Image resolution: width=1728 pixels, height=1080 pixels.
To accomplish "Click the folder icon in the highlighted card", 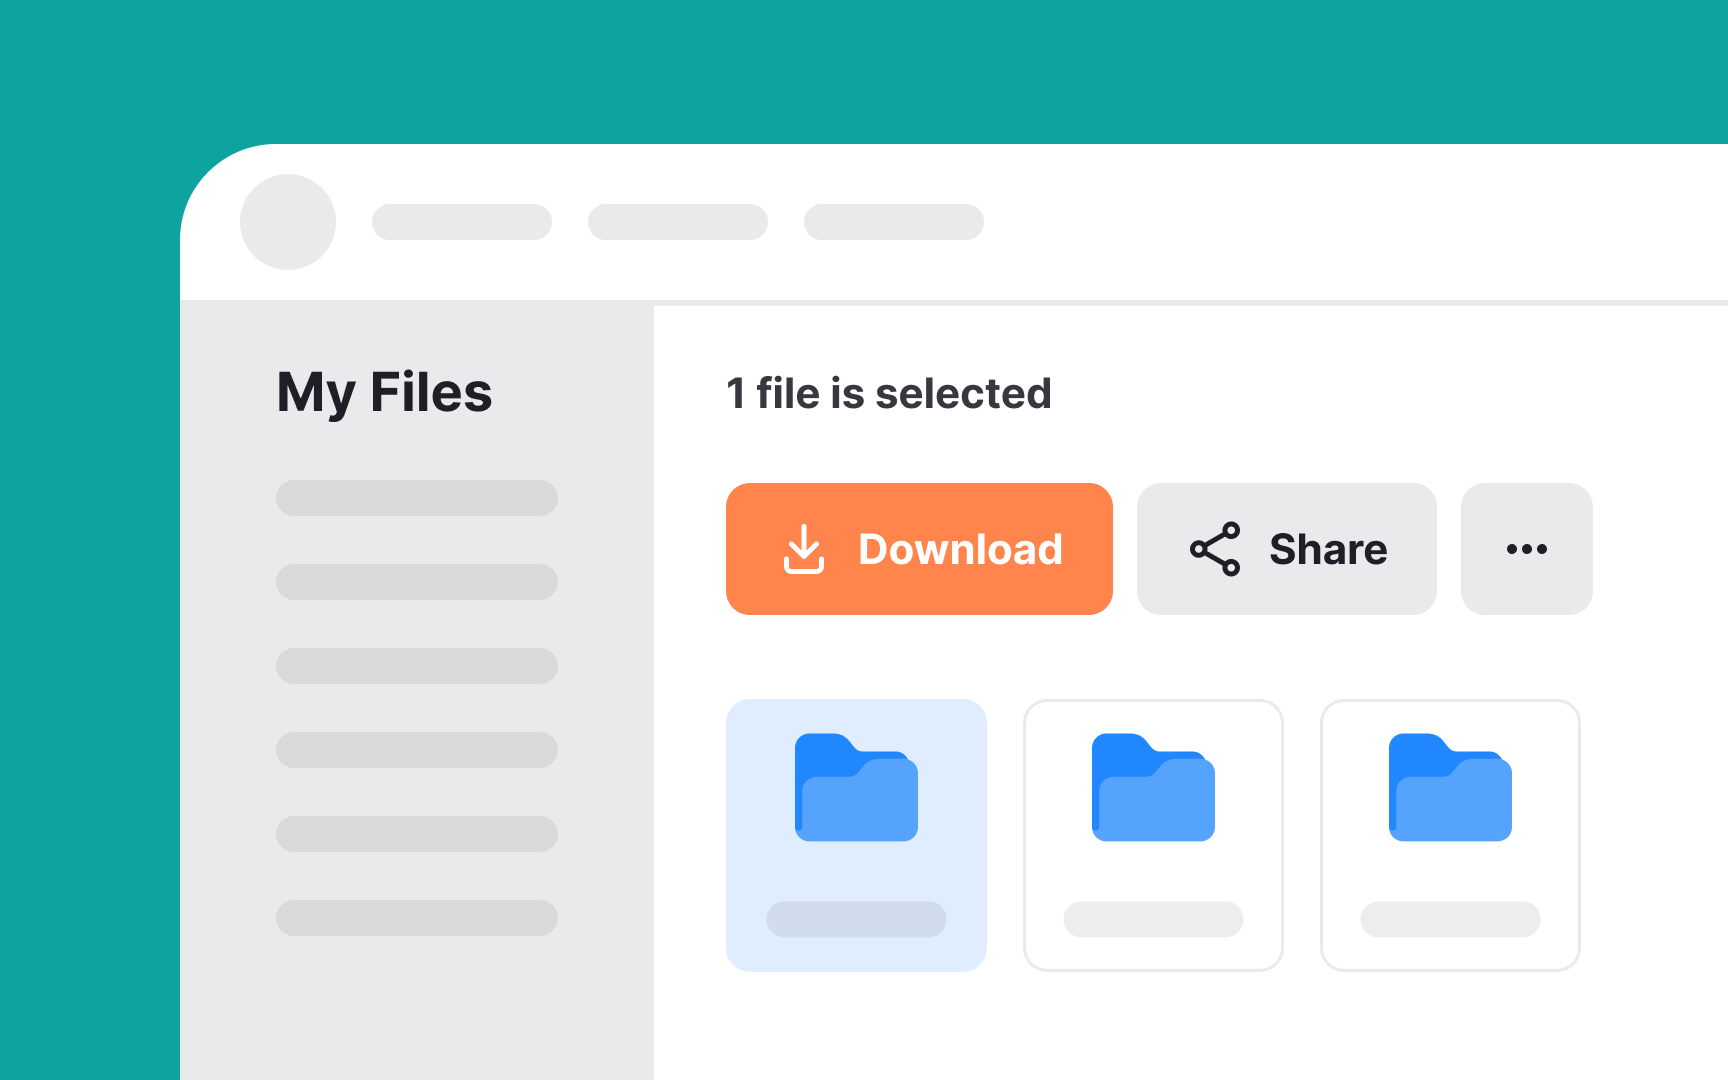I will [856, 788].
